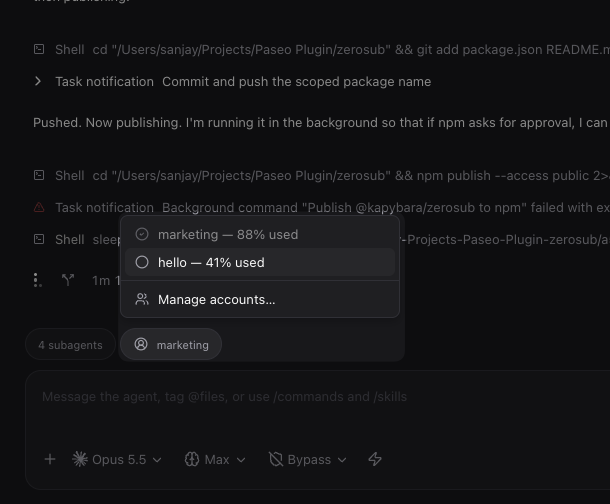Click the branch fork icon
This screenshot has width=610, height=504.
68,280
